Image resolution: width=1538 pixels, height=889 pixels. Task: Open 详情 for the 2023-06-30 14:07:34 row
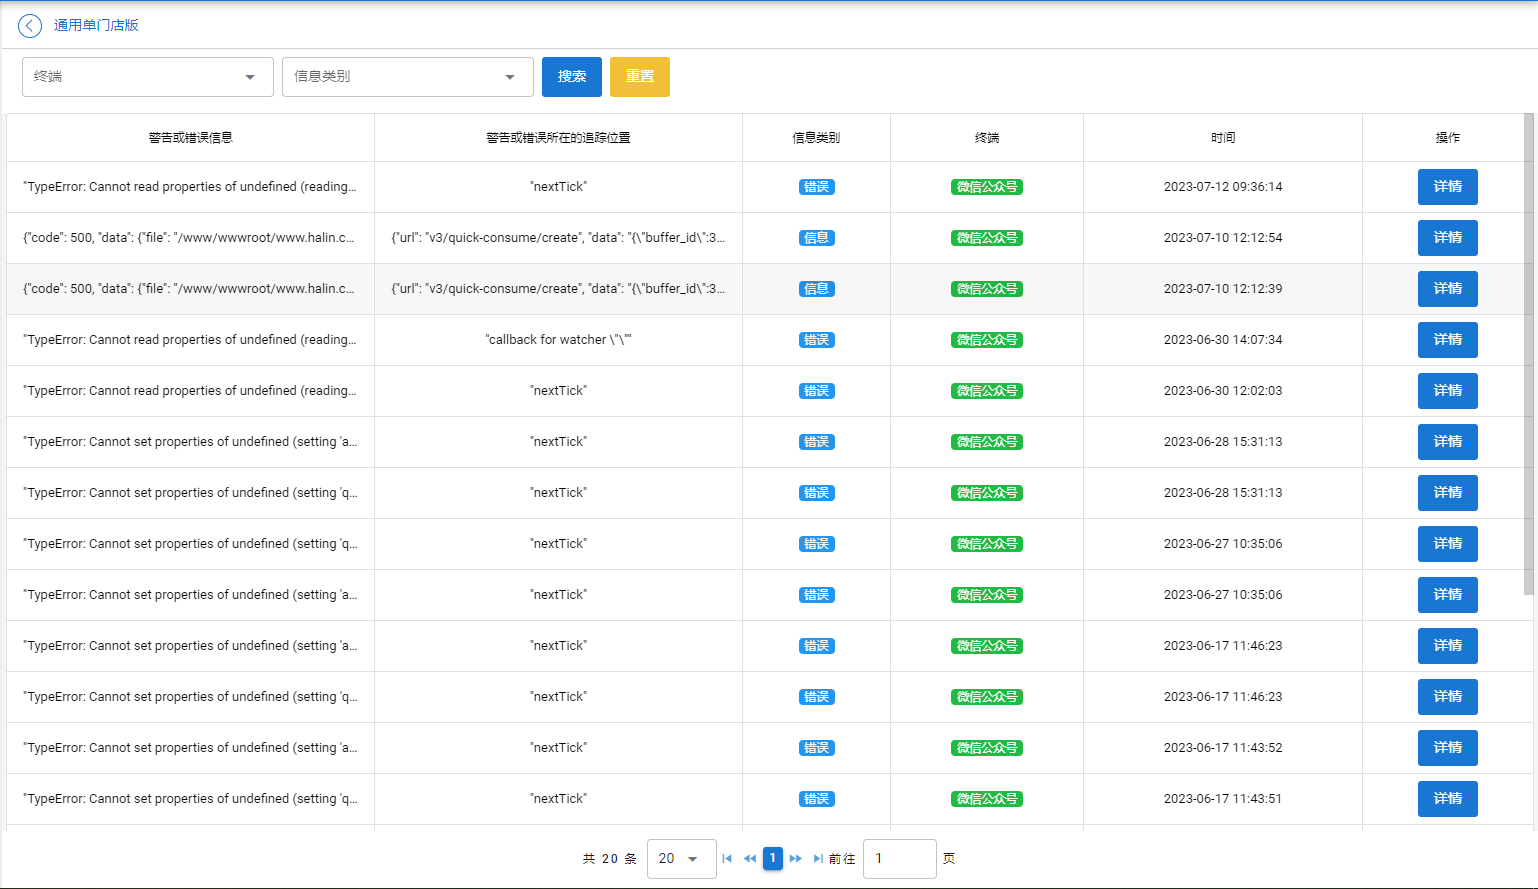(x=1448, y=340)
